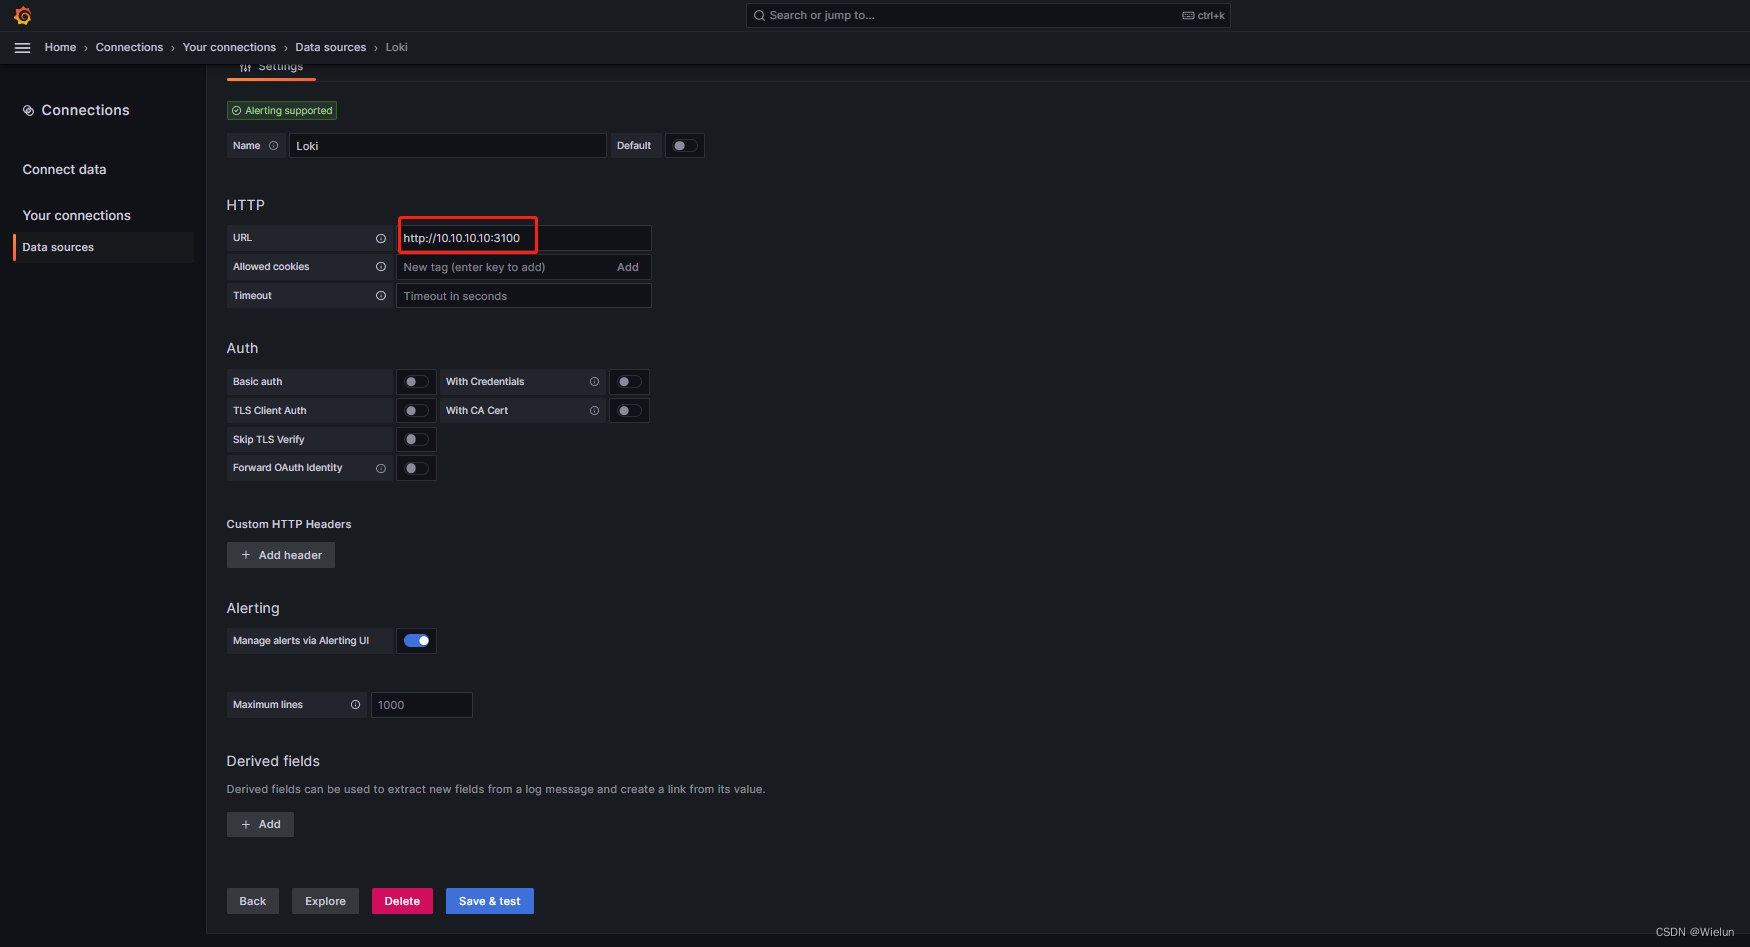Screen dimensions: 1750x947
Task: Click the Save & test button
Action: tap(490, 902)
